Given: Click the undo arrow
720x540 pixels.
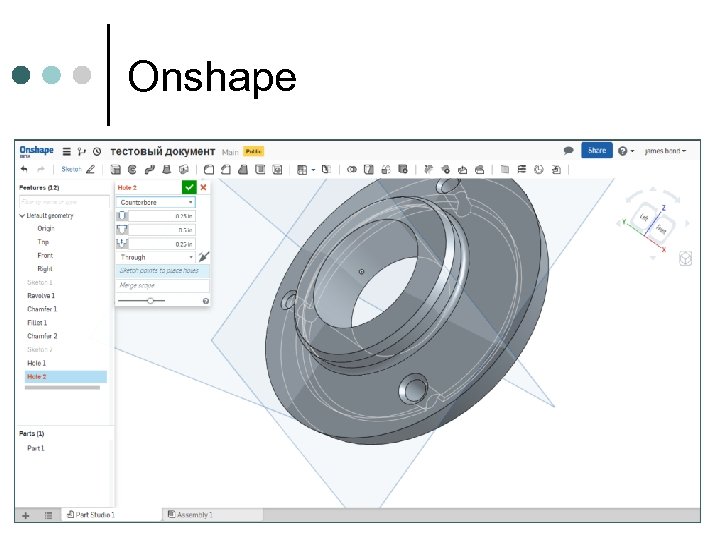Looking at the screenshot, I should point(24,169).
